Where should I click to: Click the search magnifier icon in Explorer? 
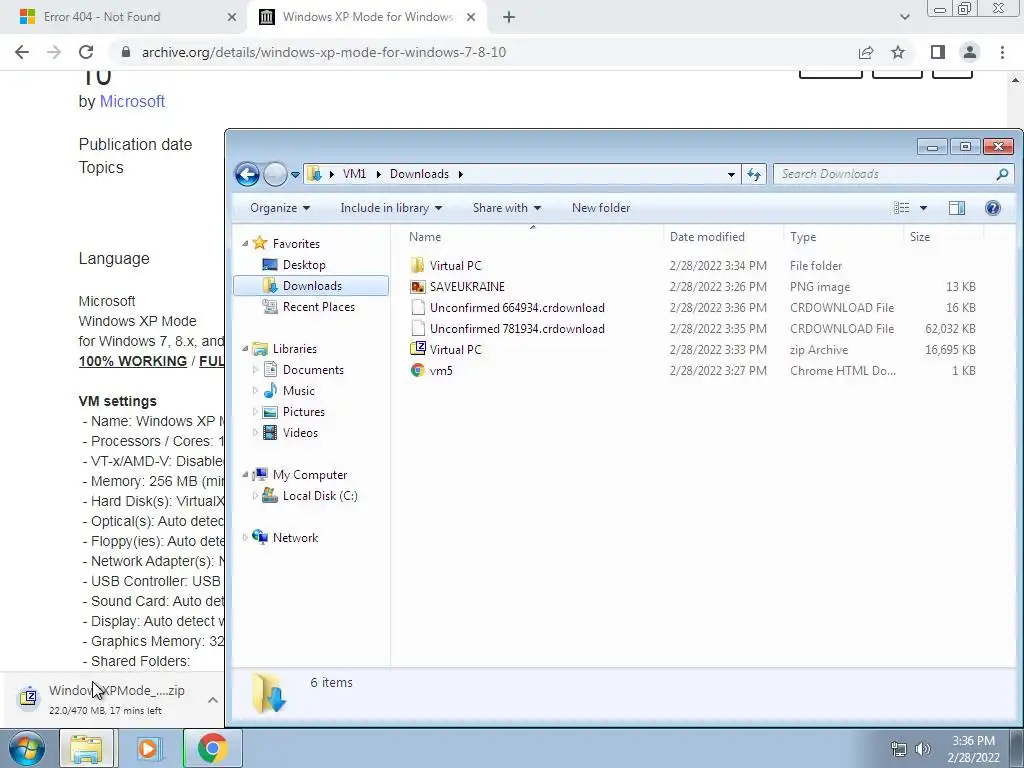pyautogui.click(x=1002, y=174)
